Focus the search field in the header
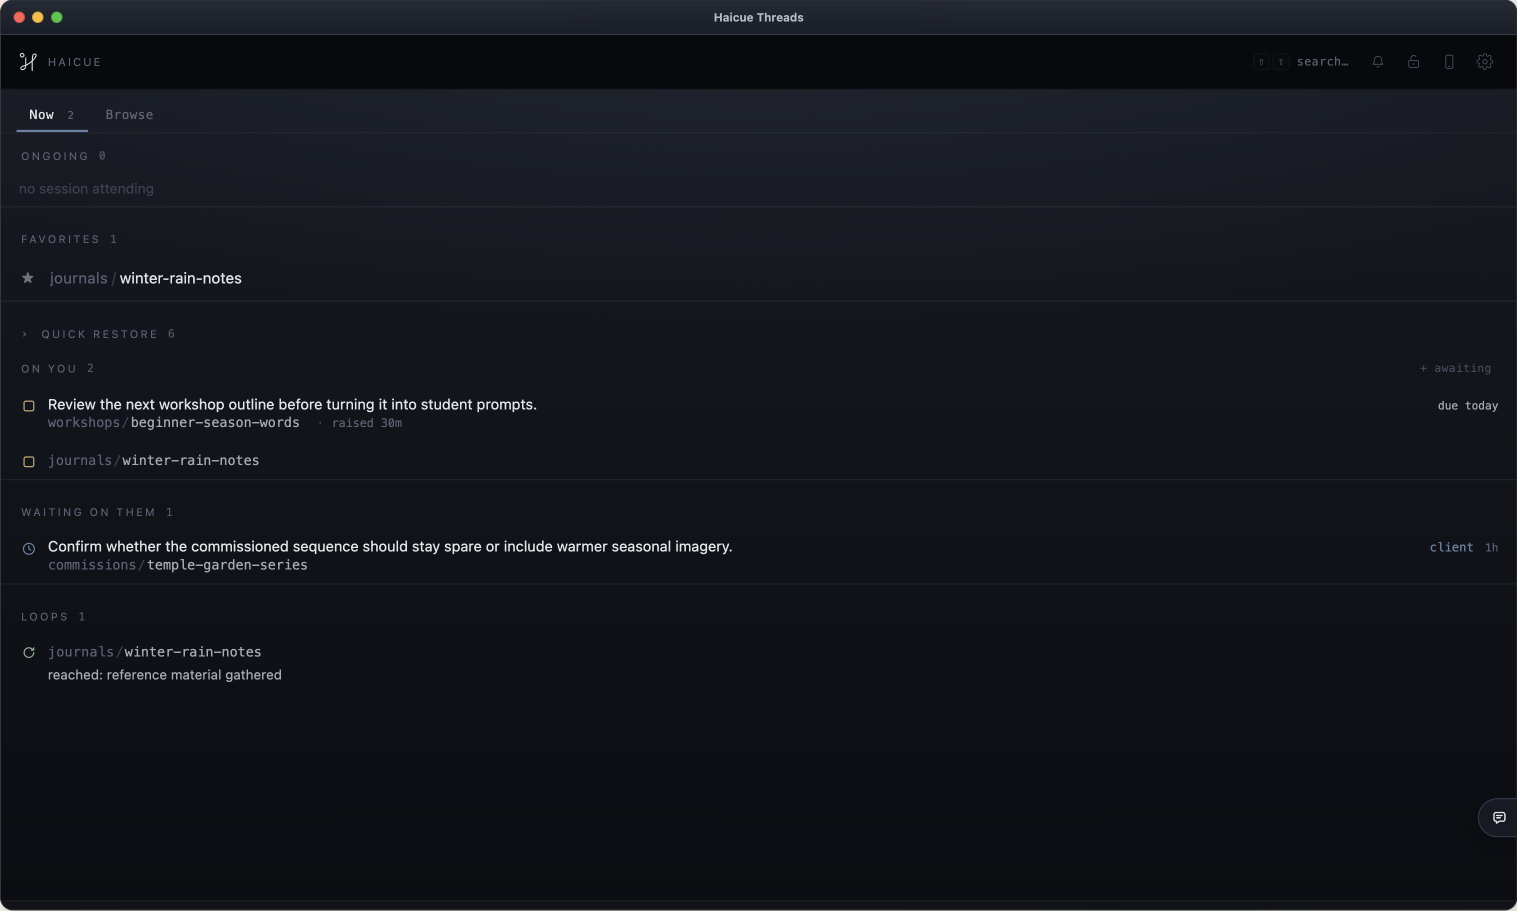Screen dimensions: 1517x911 point(1301,62)
